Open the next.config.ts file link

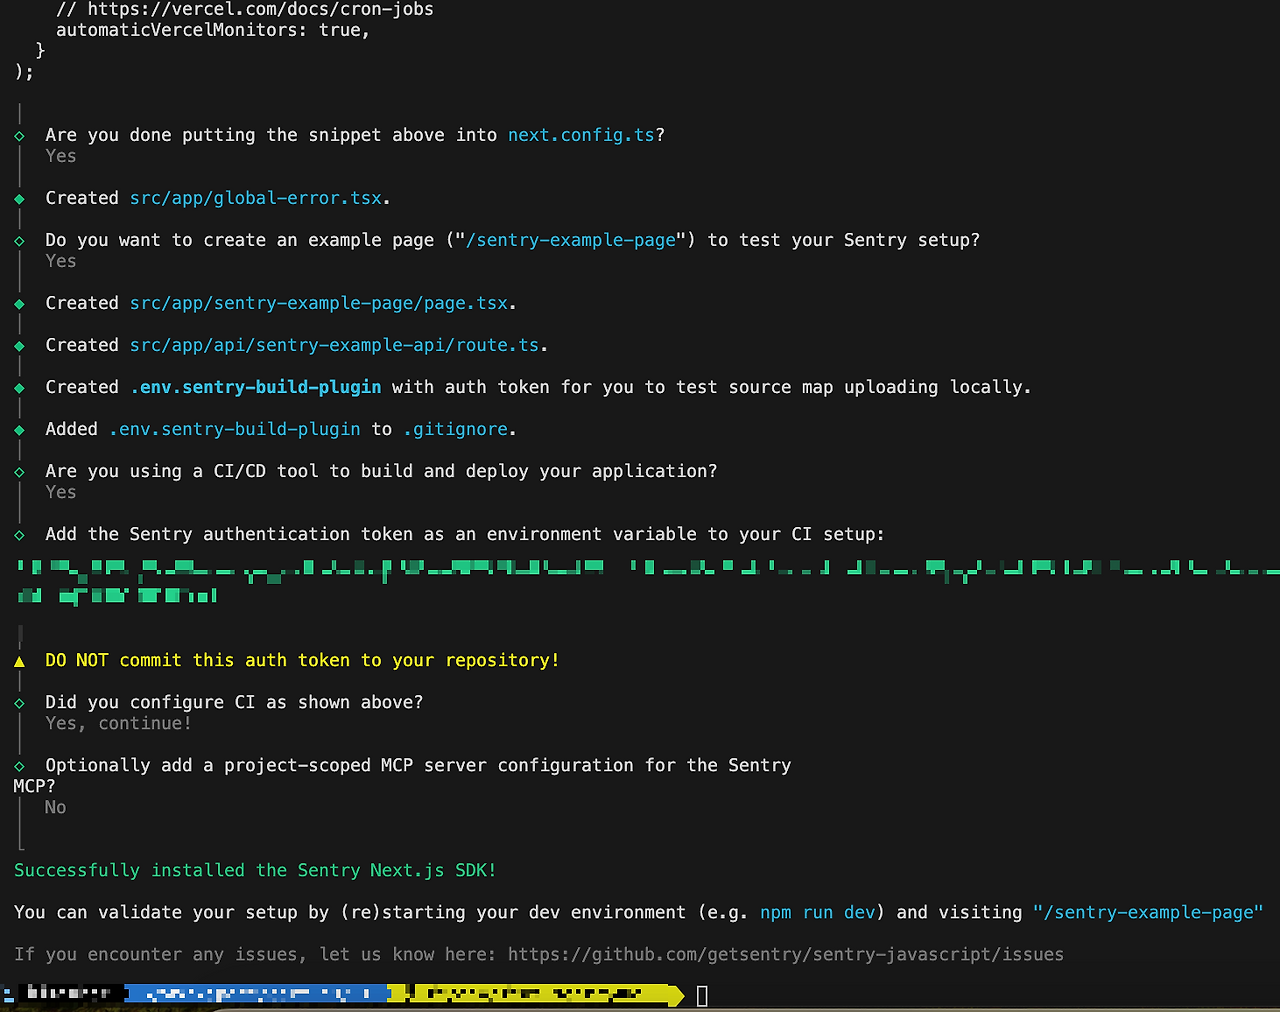pos(581,135)
